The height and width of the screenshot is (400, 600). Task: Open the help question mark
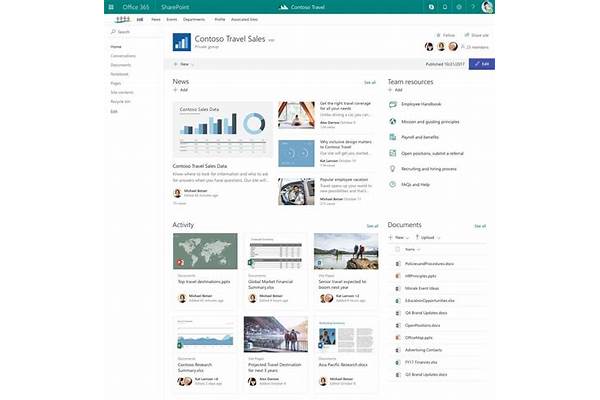(473, 7)
